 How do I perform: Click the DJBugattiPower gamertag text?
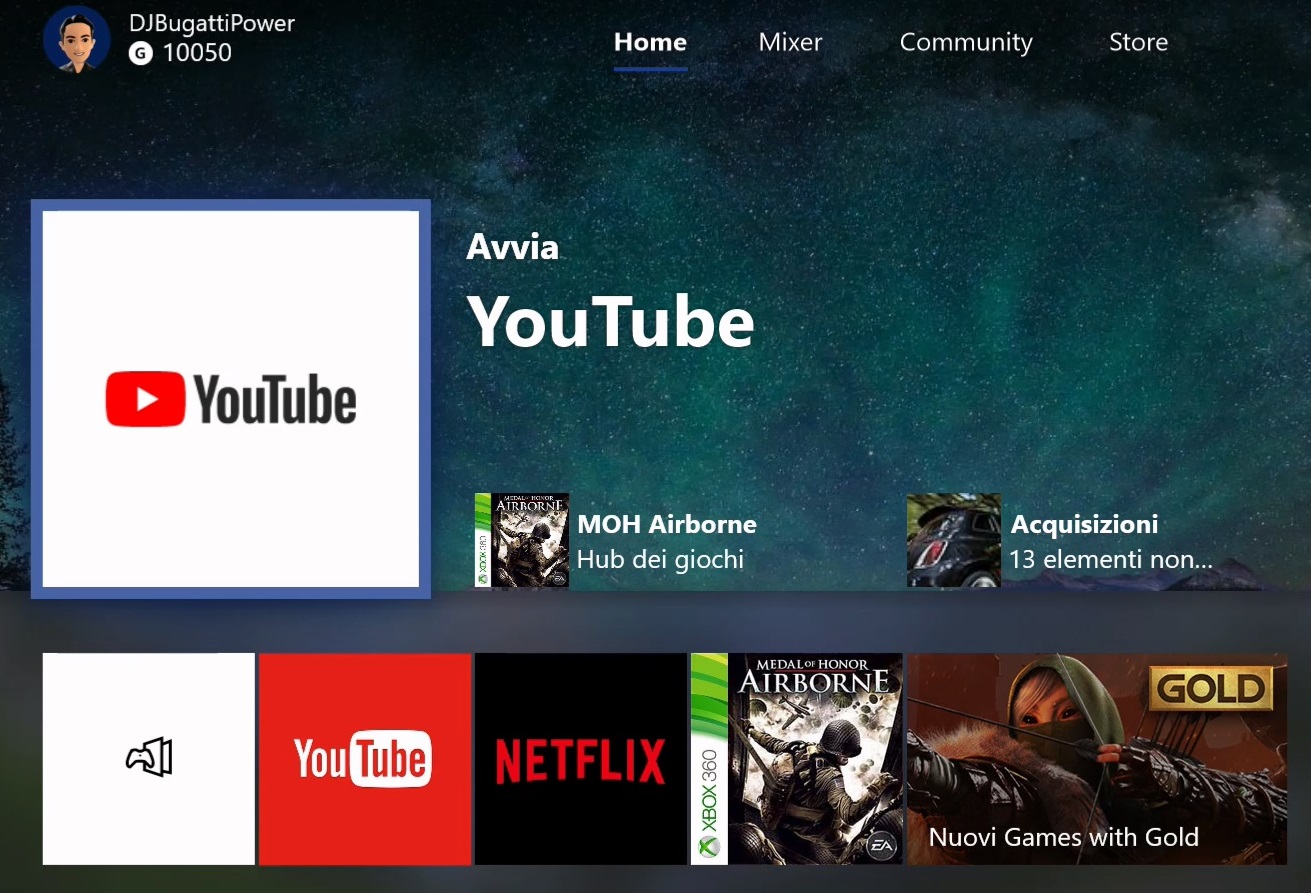[x=212, y=23]
